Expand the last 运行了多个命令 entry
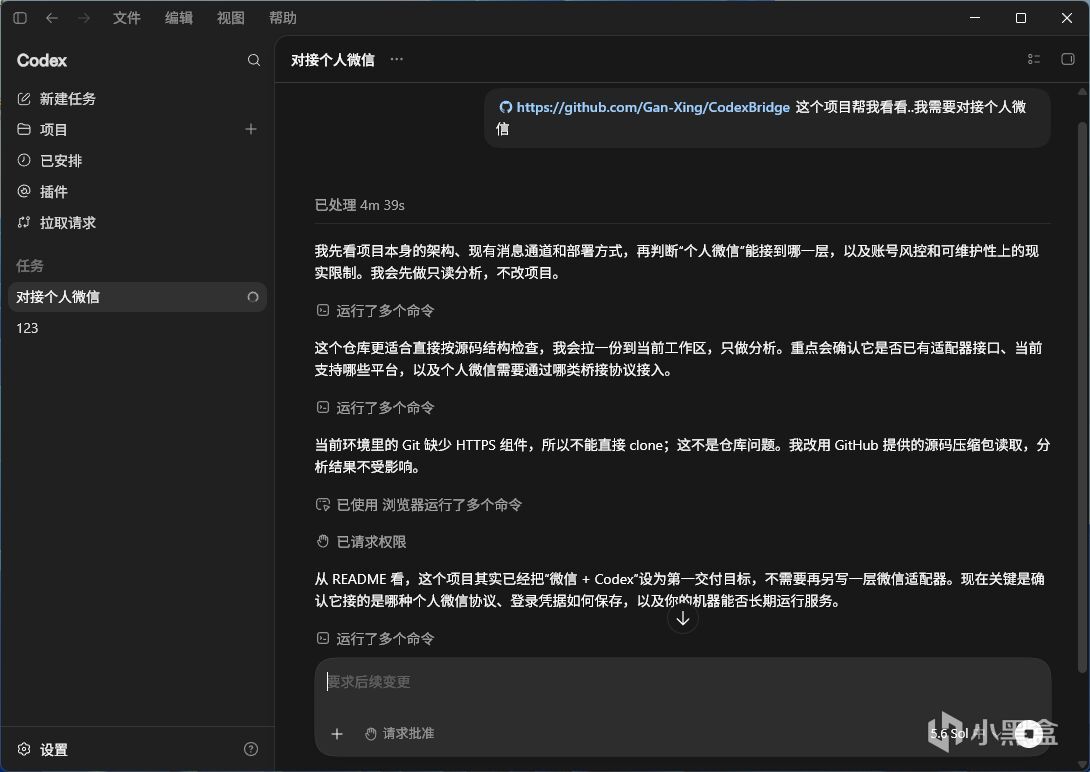 coord(375,639)
